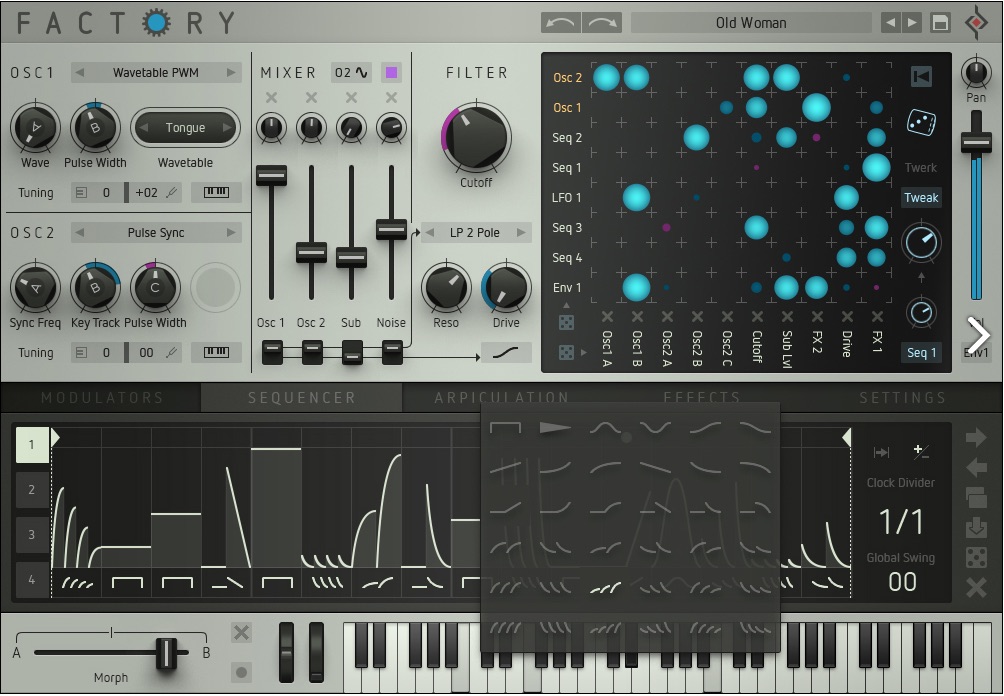Viewport: 1004px width, 696px height.
Task: Open the MODULATORS tab
Action: coord(100,397)
